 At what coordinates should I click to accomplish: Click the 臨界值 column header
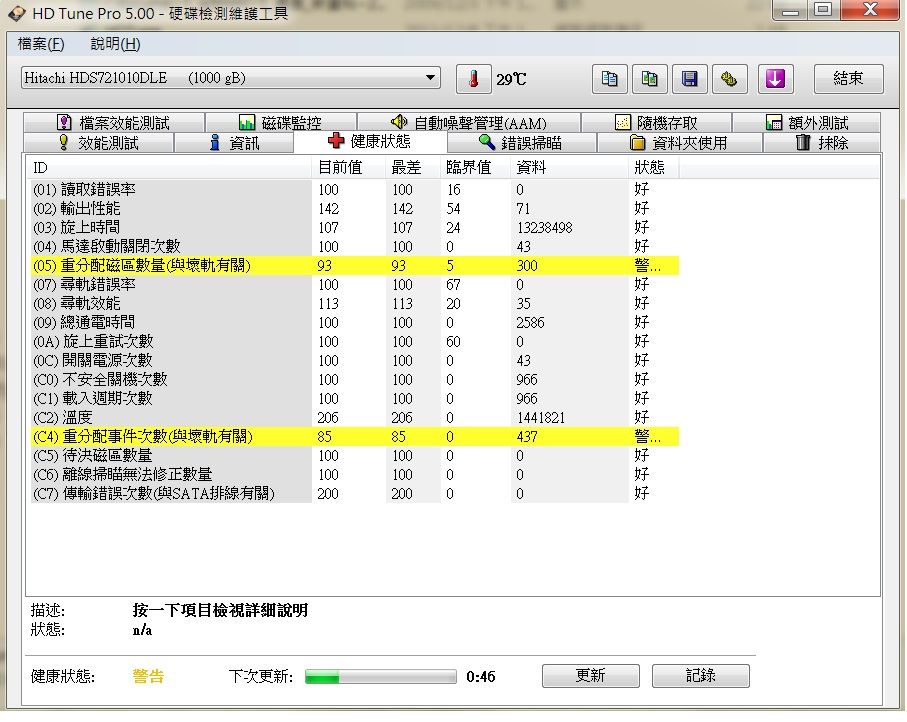click(x=475, y=168)
